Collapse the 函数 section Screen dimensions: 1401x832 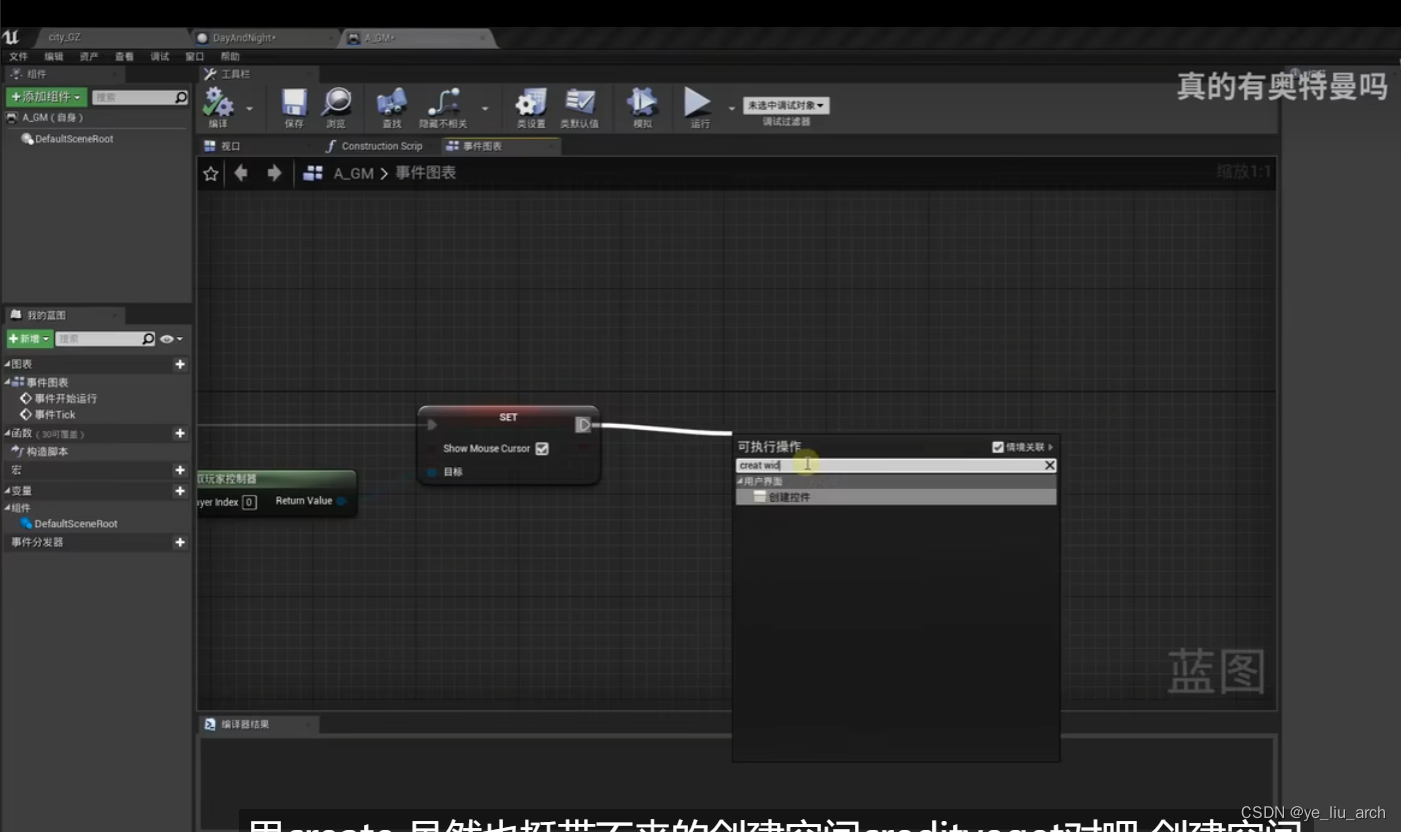click(8, 433)
